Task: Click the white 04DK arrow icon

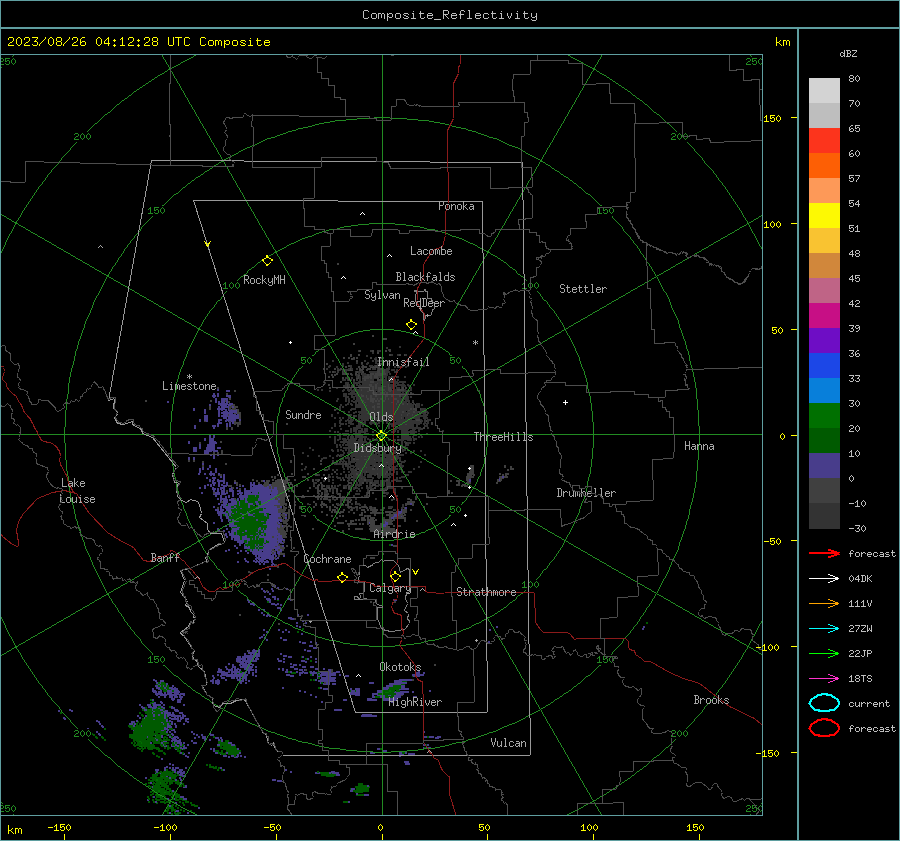Action: [x=824, y=579]
